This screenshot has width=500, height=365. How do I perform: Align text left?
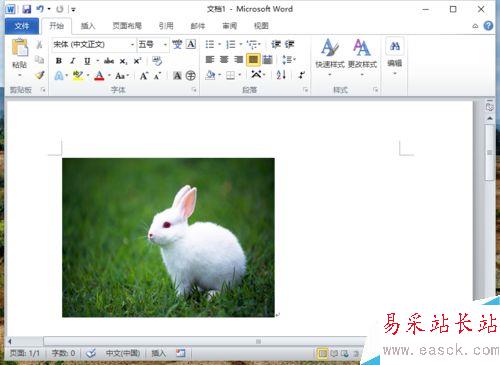(x=210, y=60)
